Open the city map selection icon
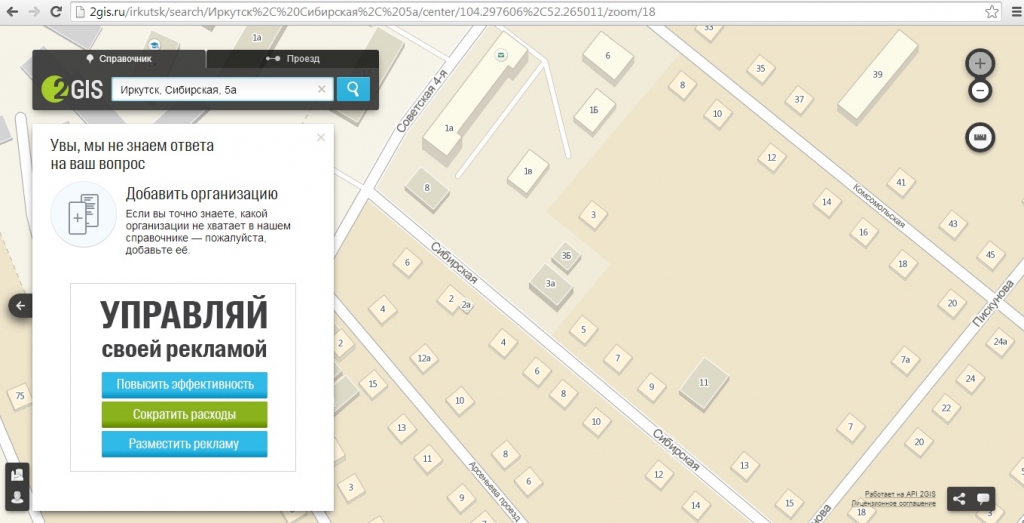This screenshot has width=1024, height=523. pos(18,473)
